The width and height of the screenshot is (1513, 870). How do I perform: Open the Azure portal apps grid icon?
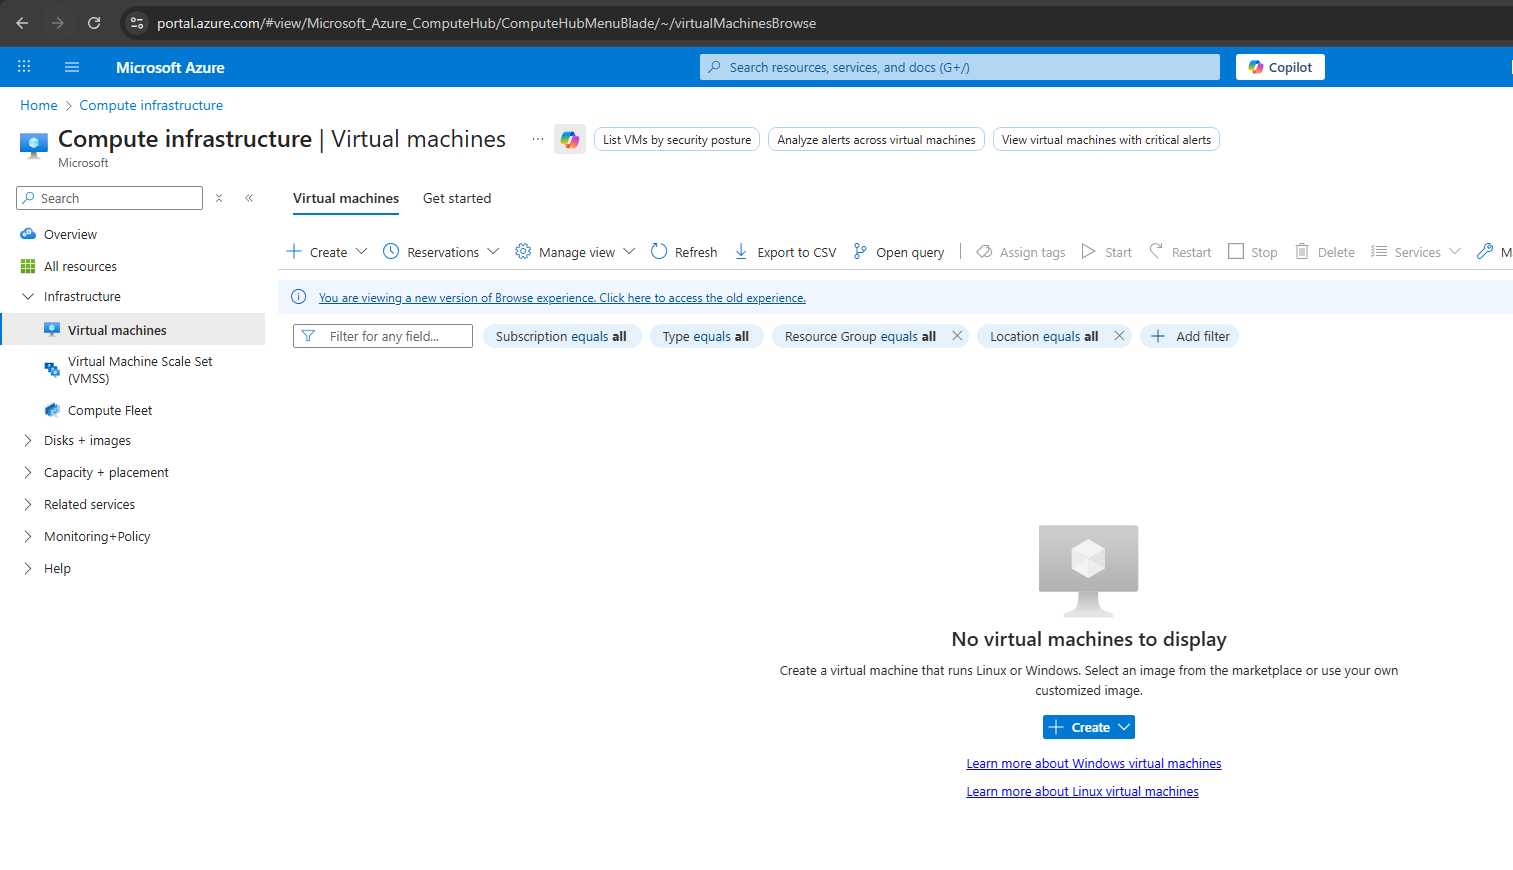[24, 67]
